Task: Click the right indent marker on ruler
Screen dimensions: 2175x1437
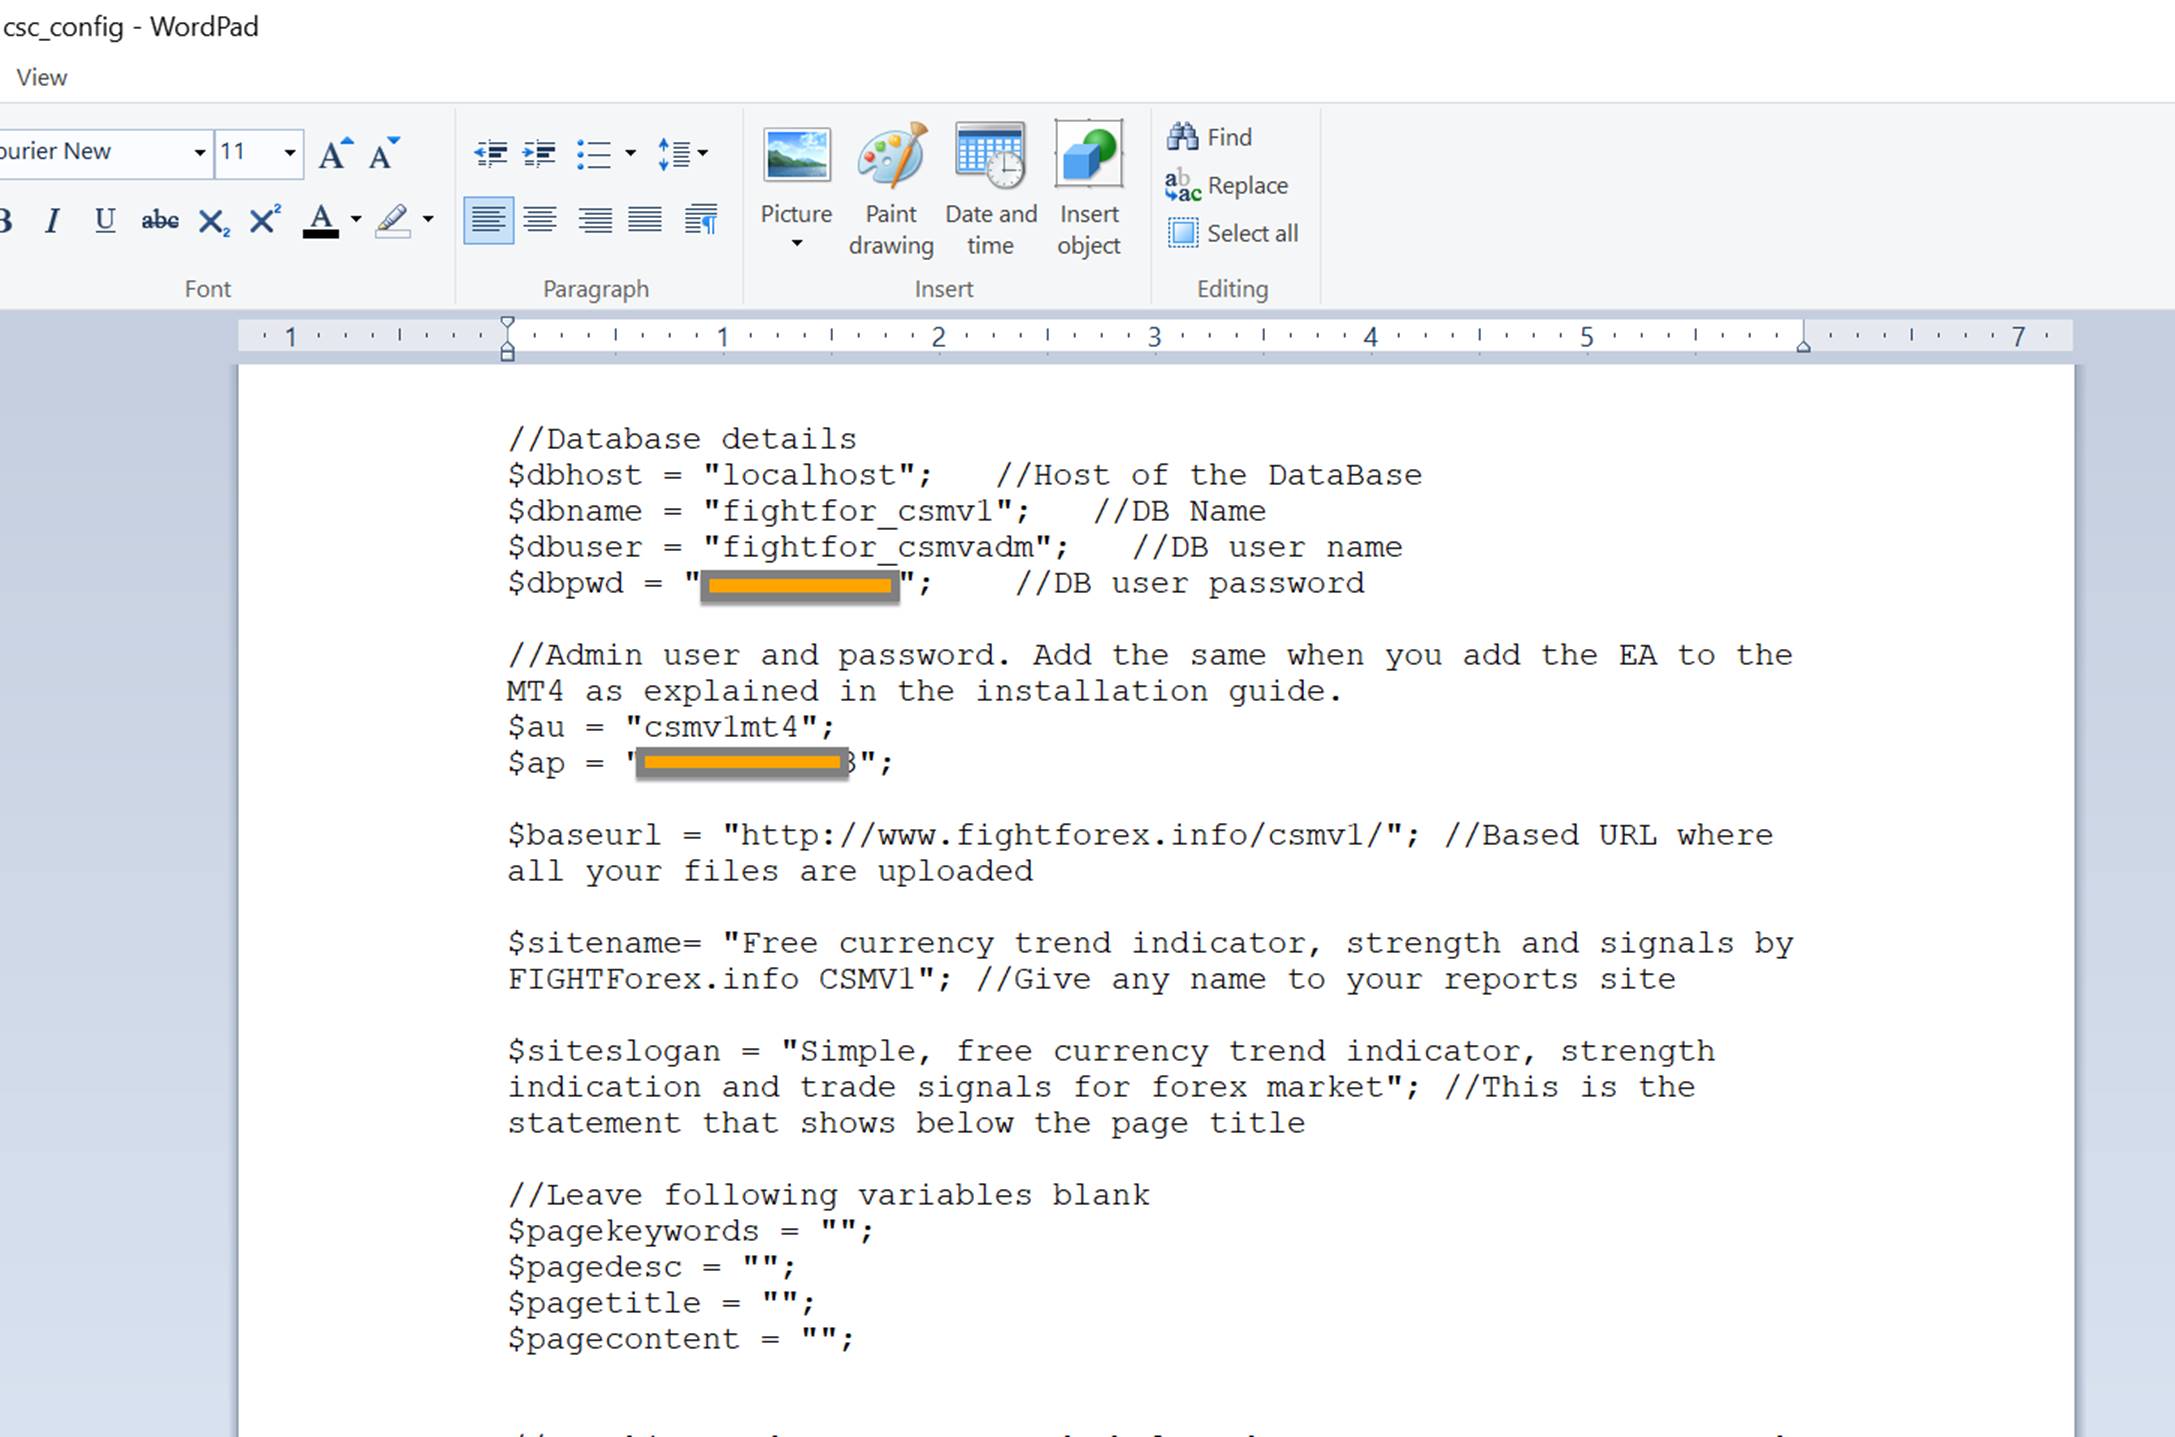Action: point(1803,345)
